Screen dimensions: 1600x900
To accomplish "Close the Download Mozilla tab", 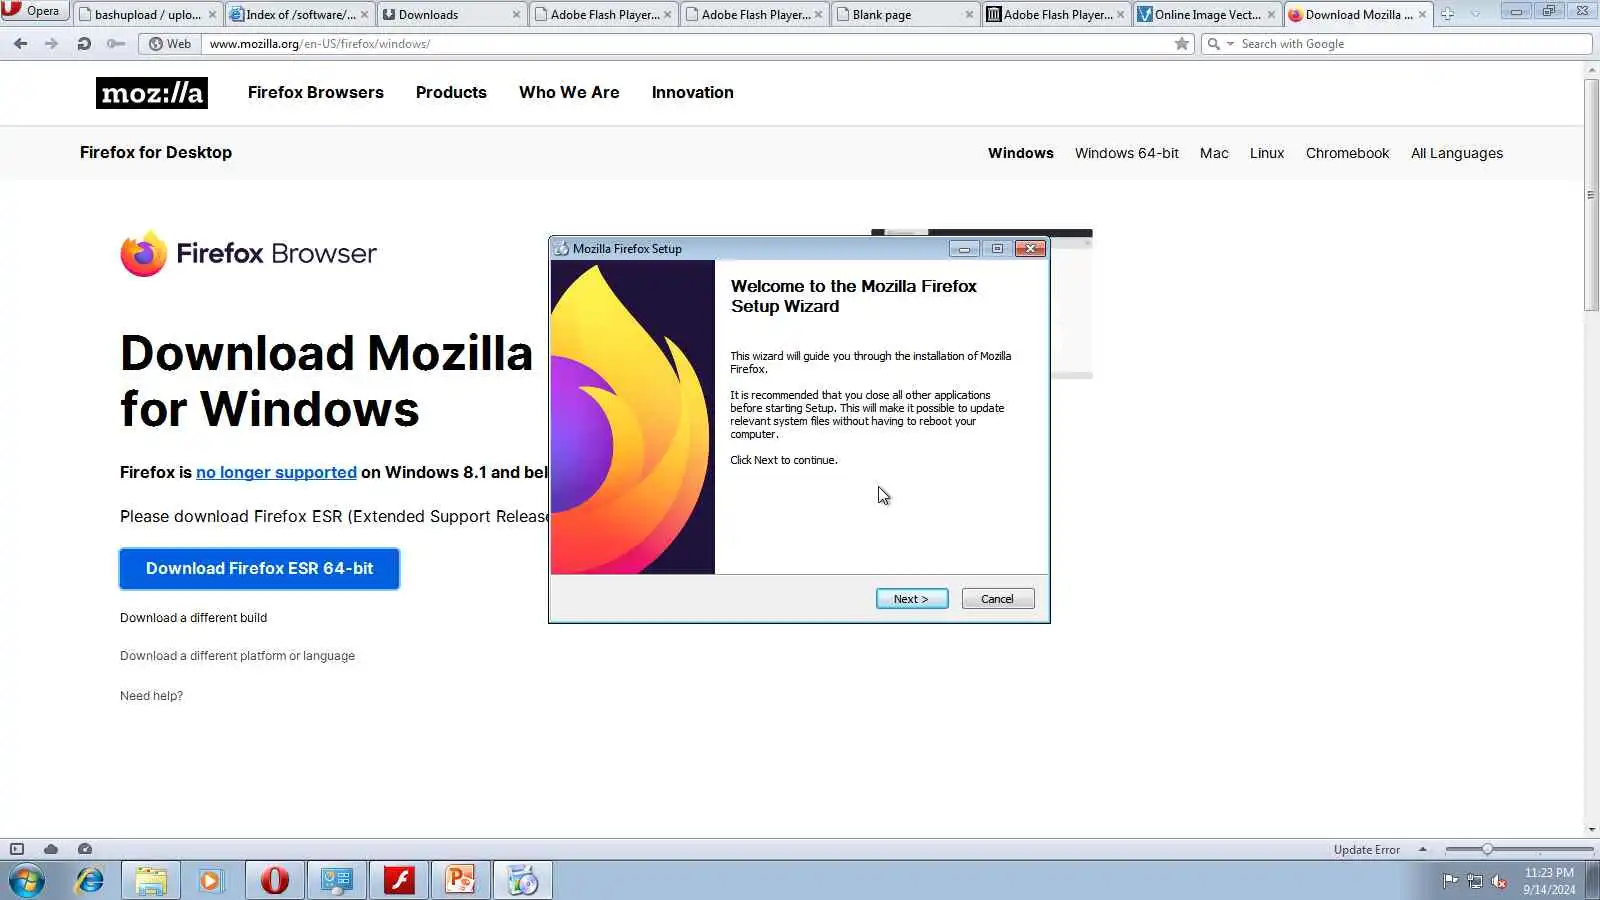I will pyautogui.click(x=1422, y=15).
